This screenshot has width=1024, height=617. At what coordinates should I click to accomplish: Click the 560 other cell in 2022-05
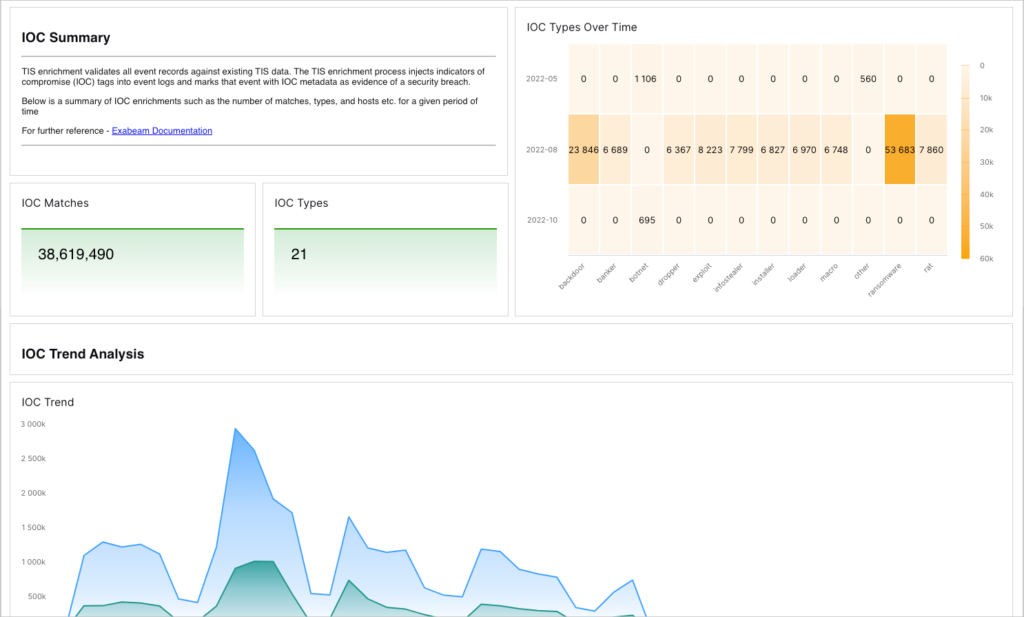pyautogui.click(x=868, y=79)
